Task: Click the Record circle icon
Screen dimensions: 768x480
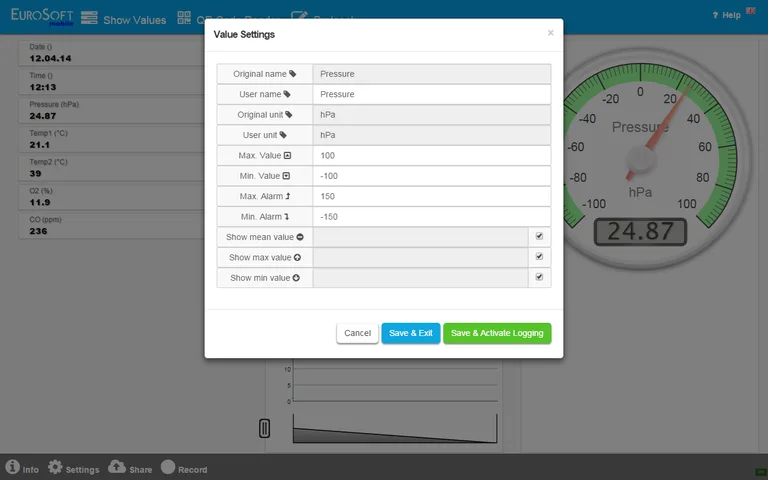Action: point(168,467)
